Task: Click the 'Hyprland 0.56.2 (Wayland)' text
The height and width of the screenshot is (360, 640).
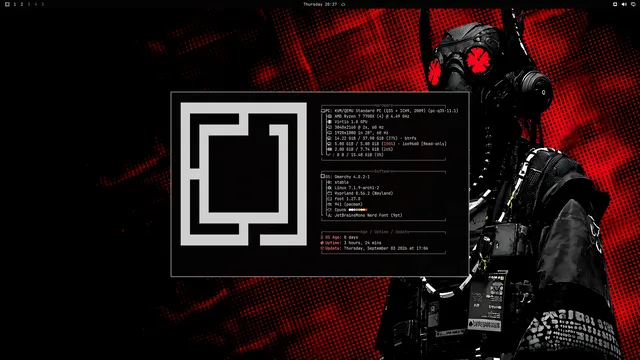Action: pyautogui.click(x=364, y=193)
